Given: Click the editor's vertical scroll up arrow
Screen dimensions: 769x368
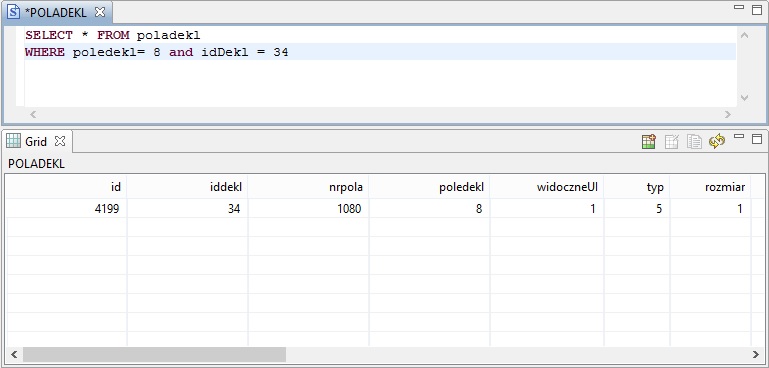Looking at the screenshot, I should pos(744,35).
